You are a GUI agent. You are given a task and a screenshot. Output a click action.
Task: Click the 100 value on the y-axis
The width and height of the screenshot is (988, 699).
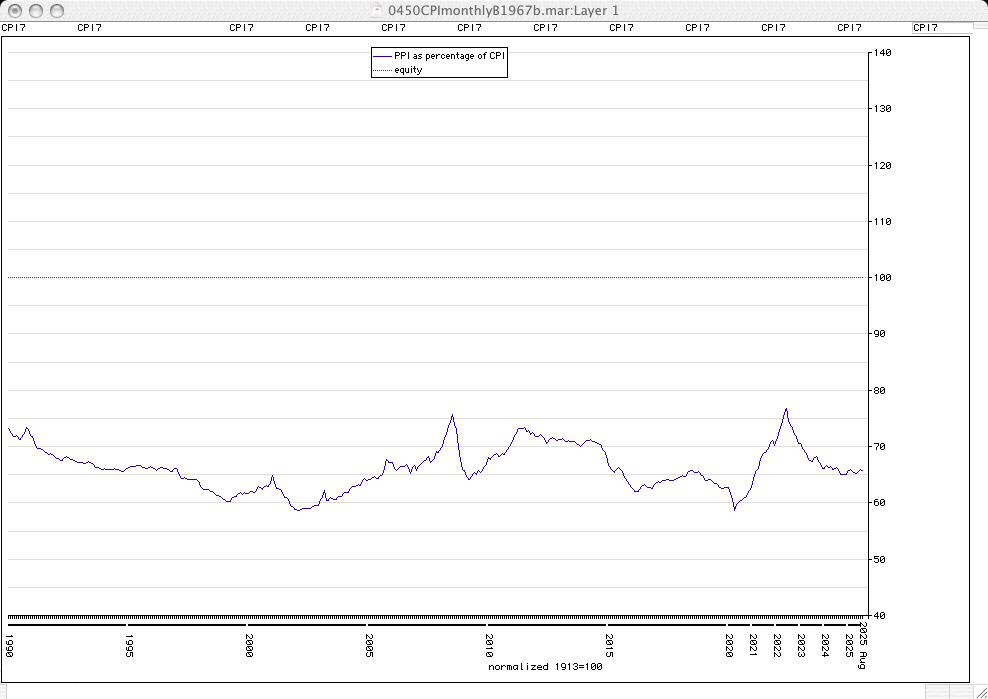880,277
